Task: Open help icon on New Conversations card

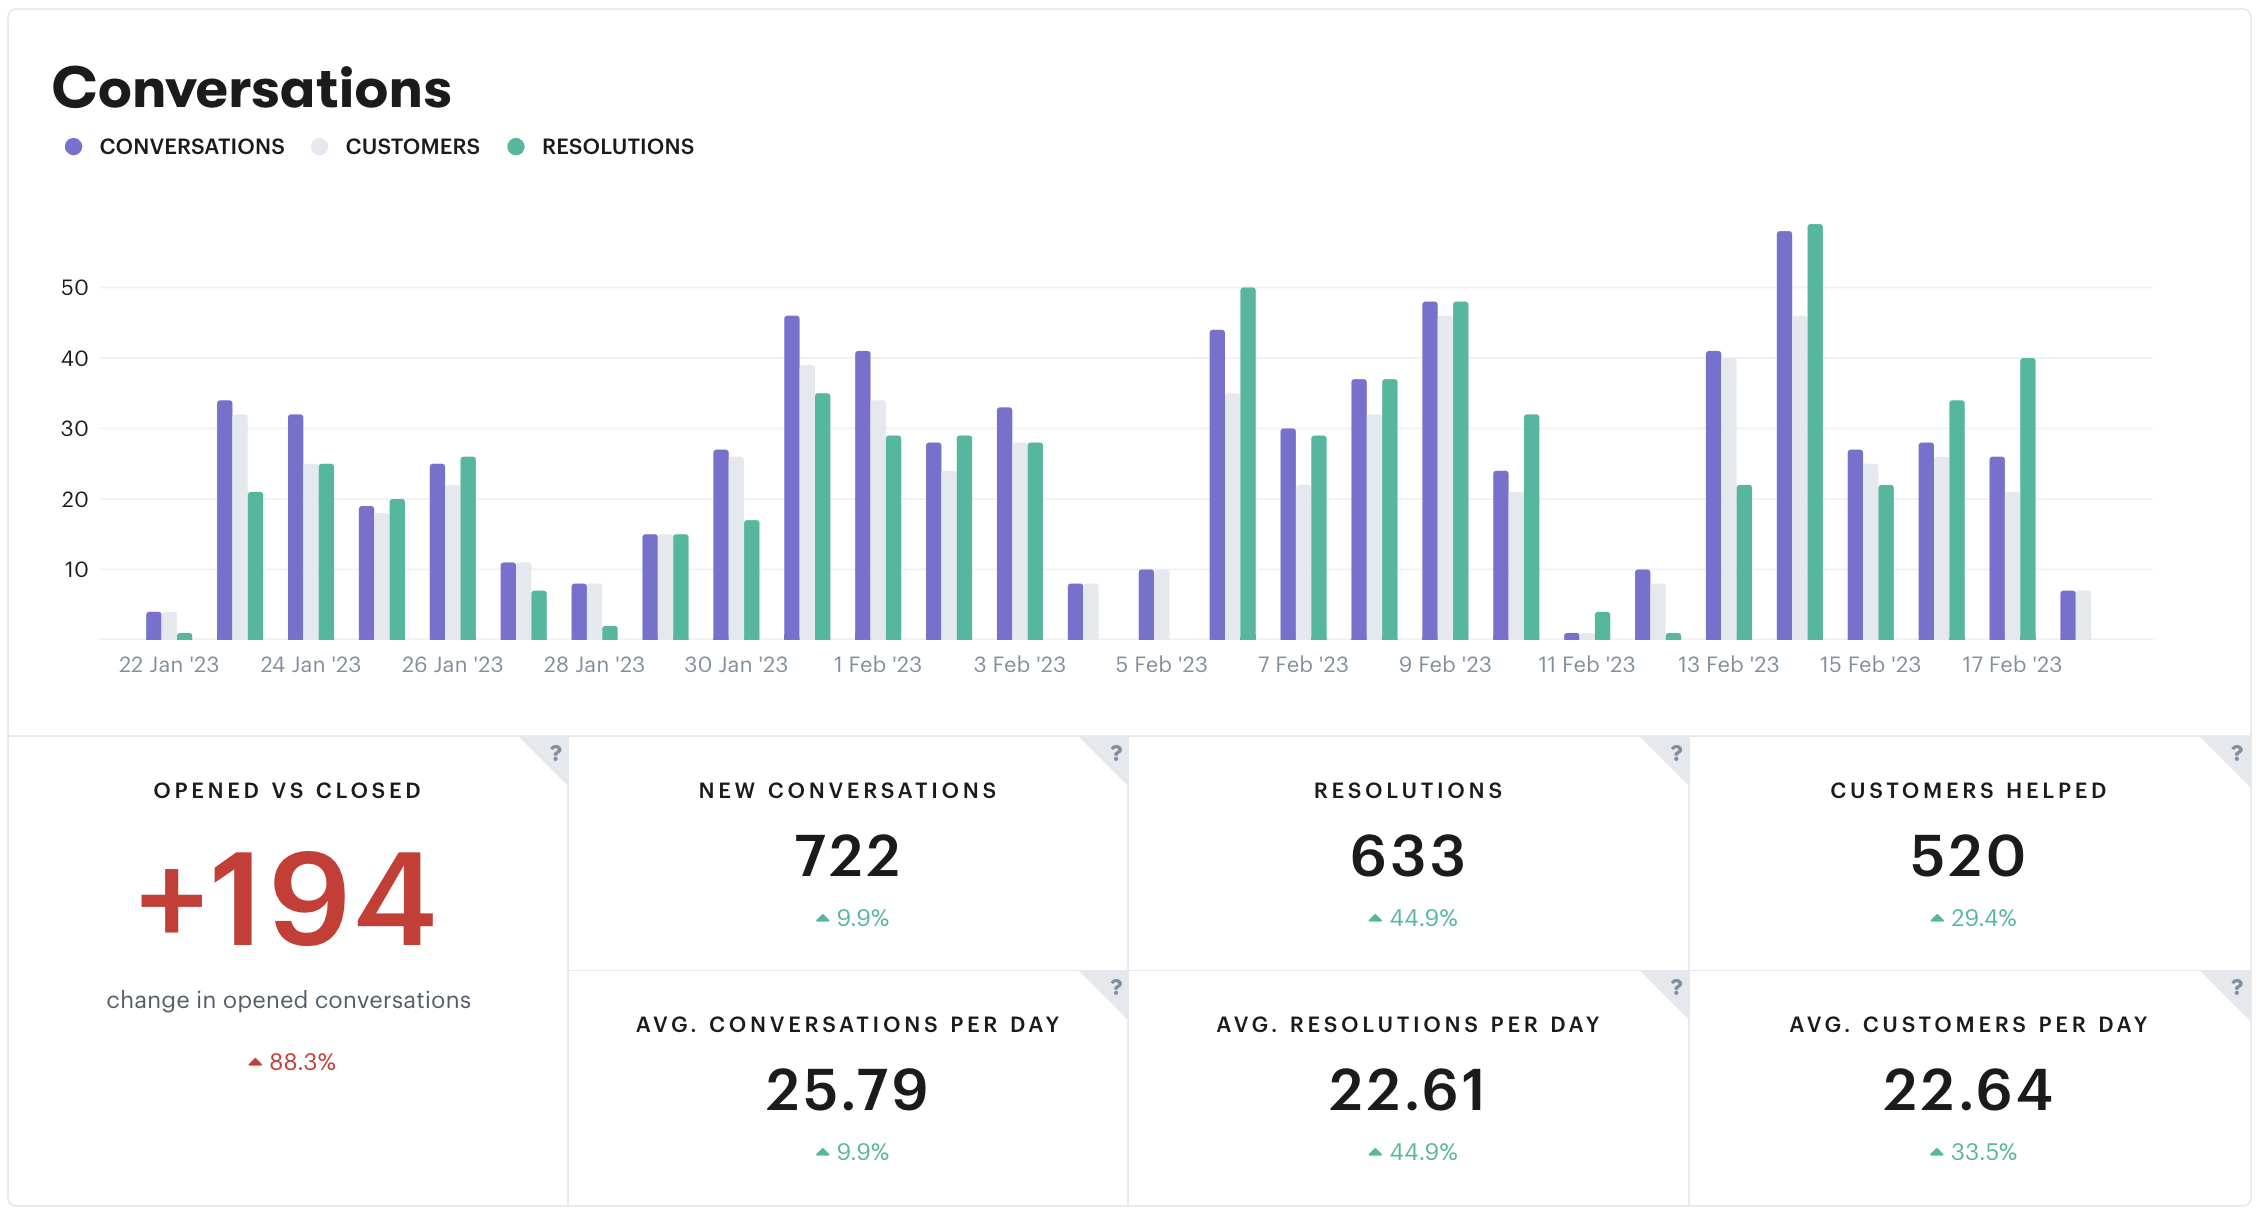Action: point(1116,753)
